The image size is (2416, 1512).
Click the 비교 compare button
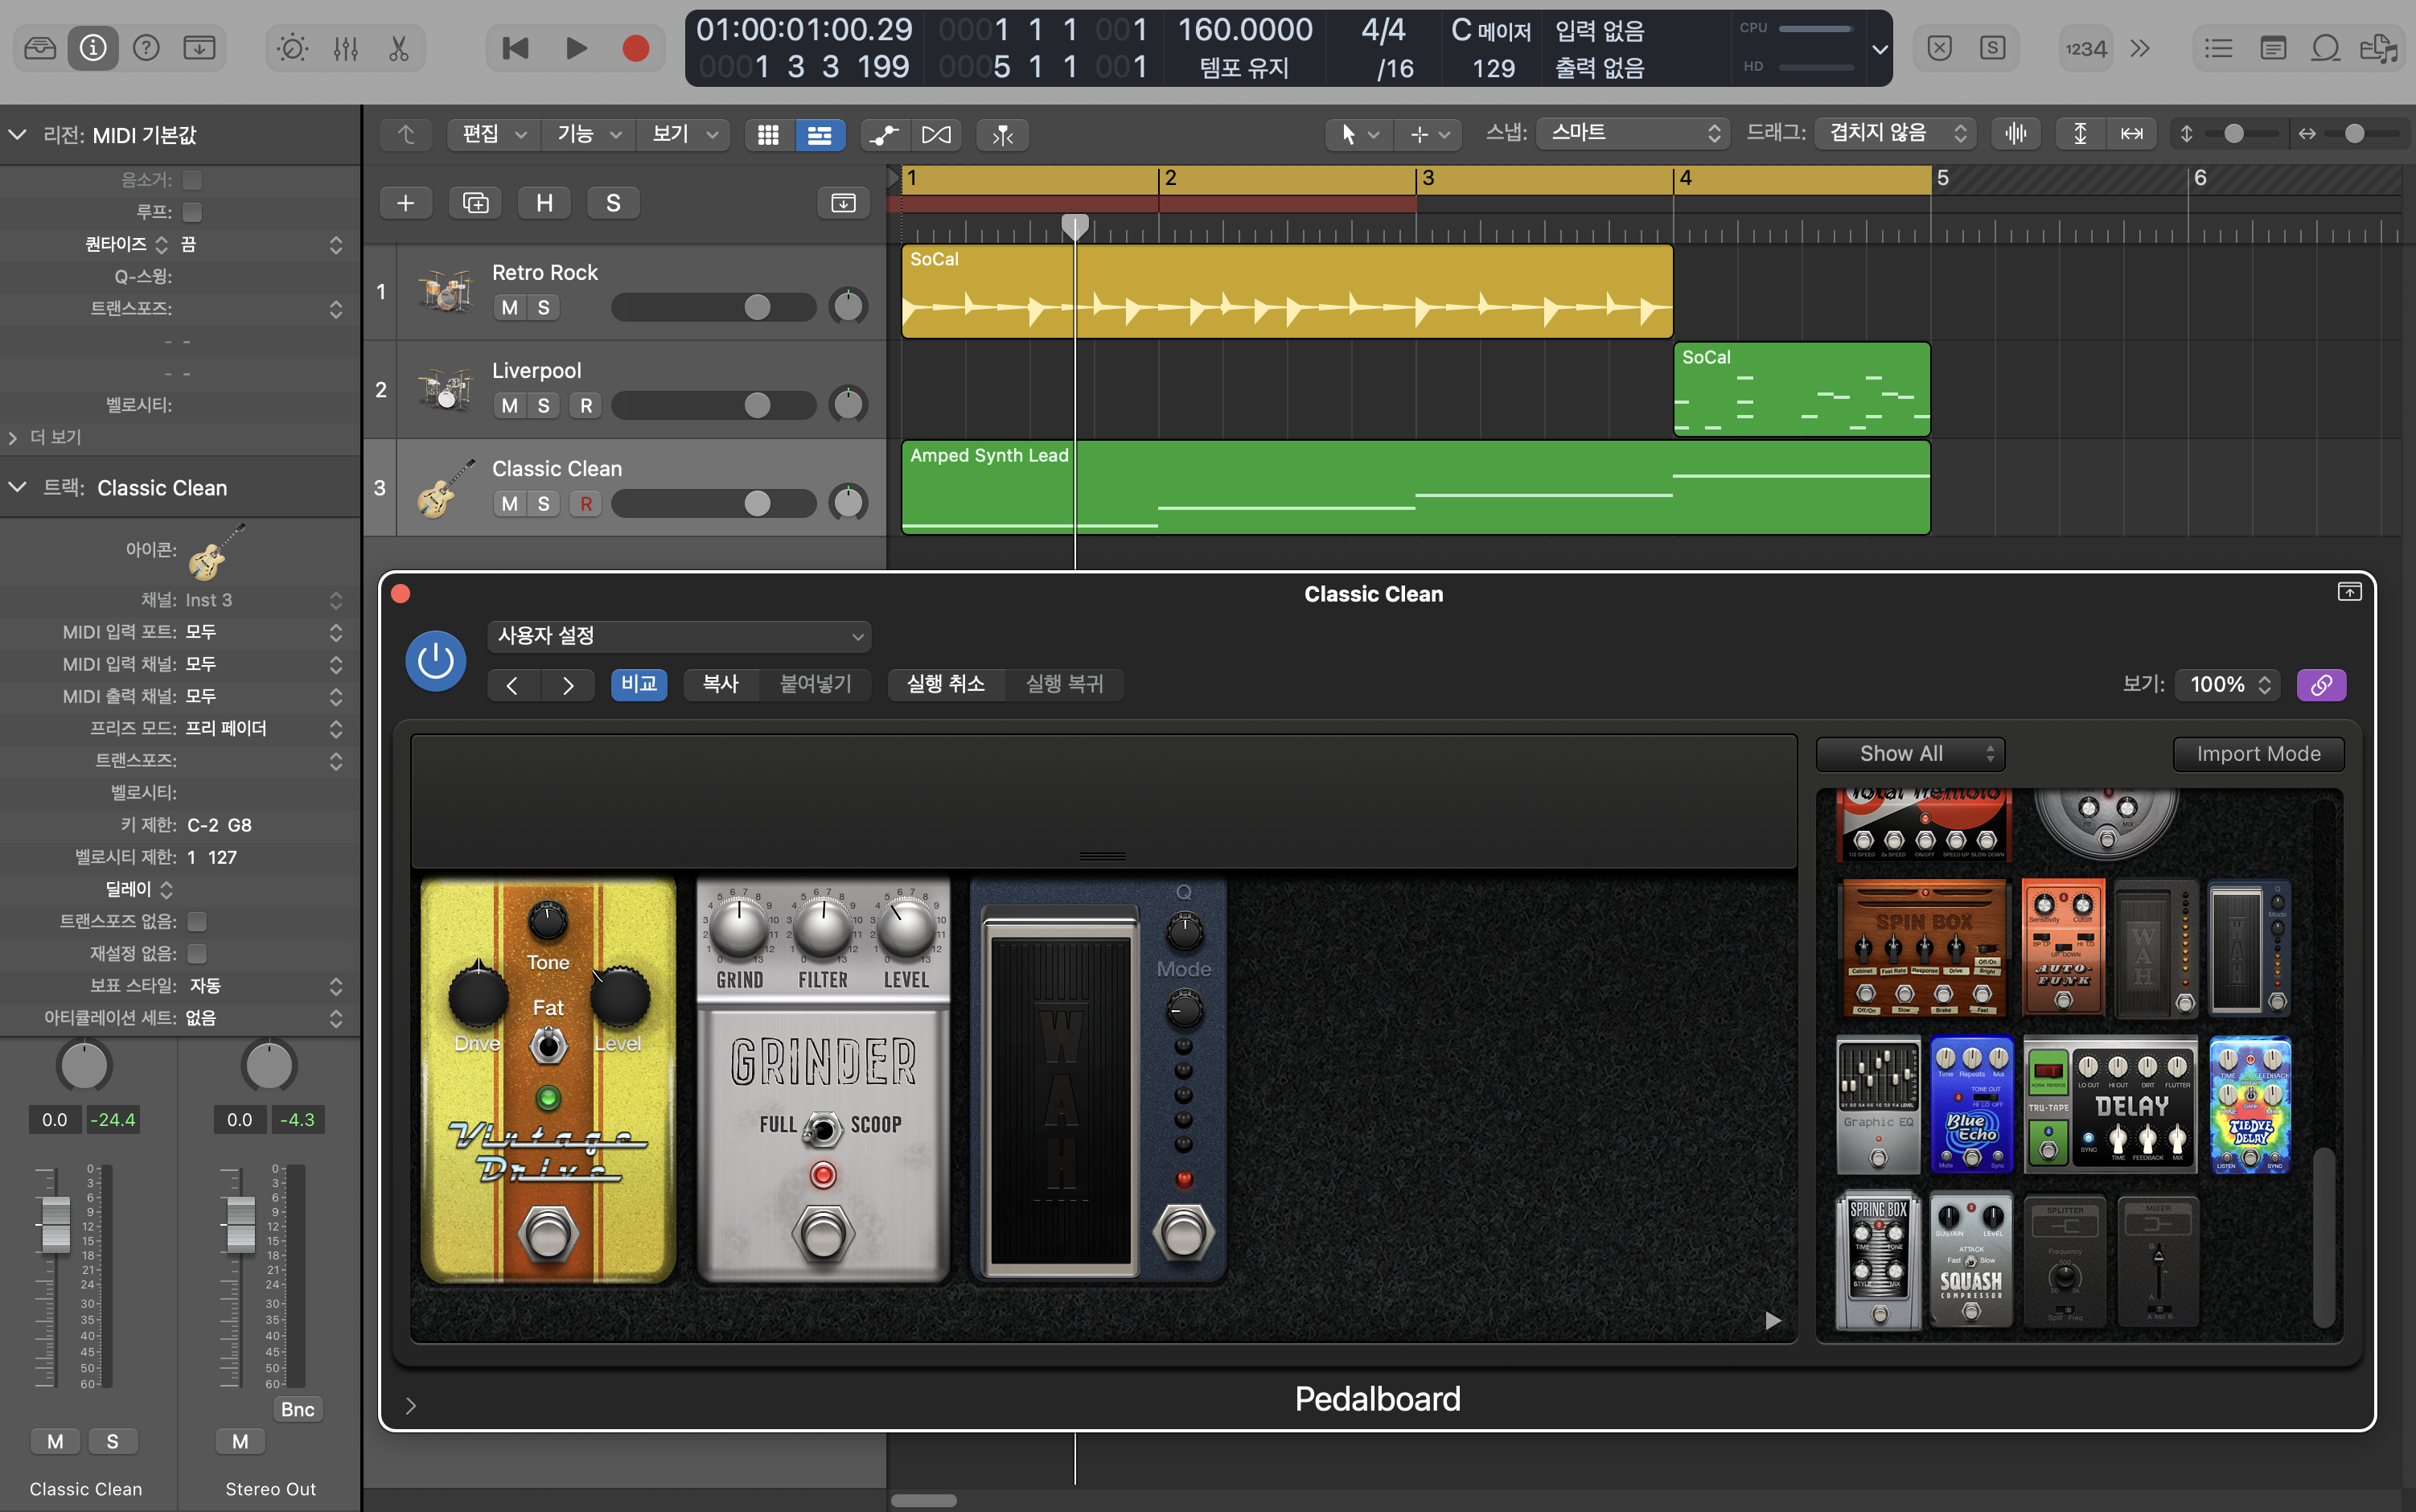639,685
